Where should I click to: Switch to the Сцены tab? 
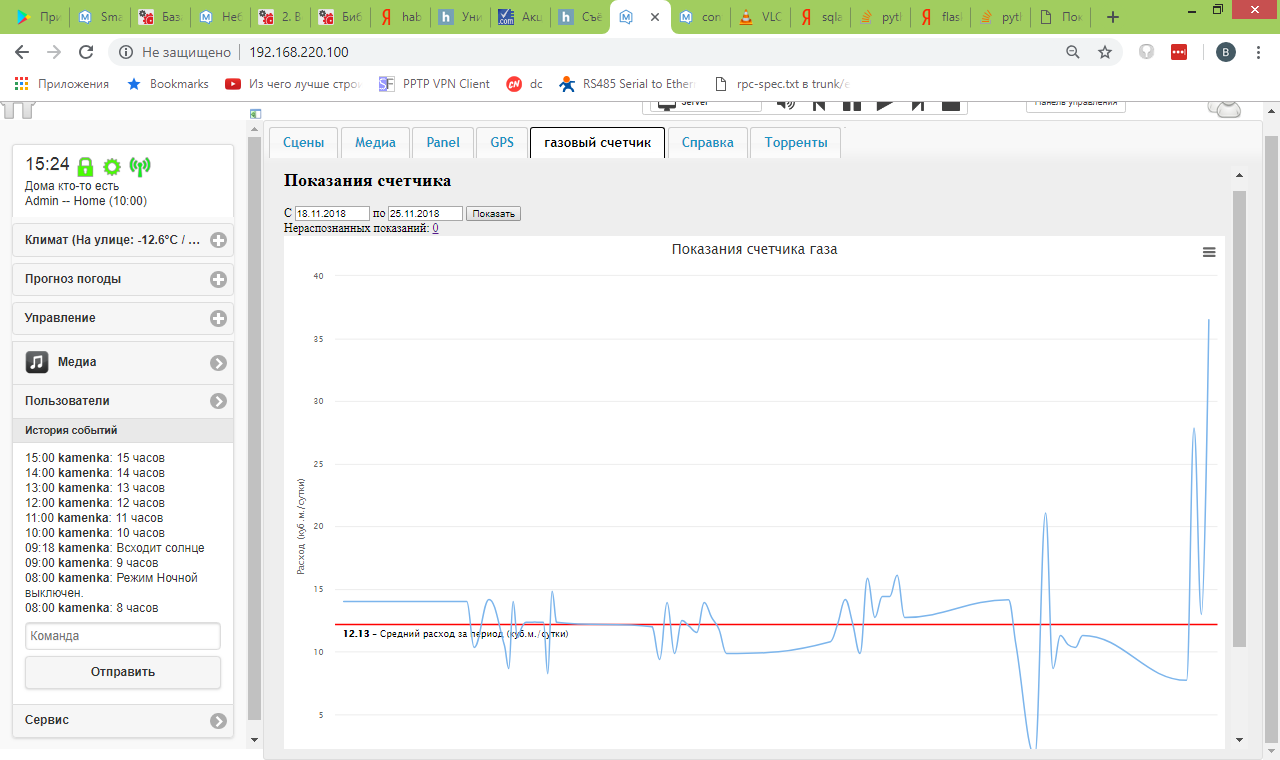point(303,143)
